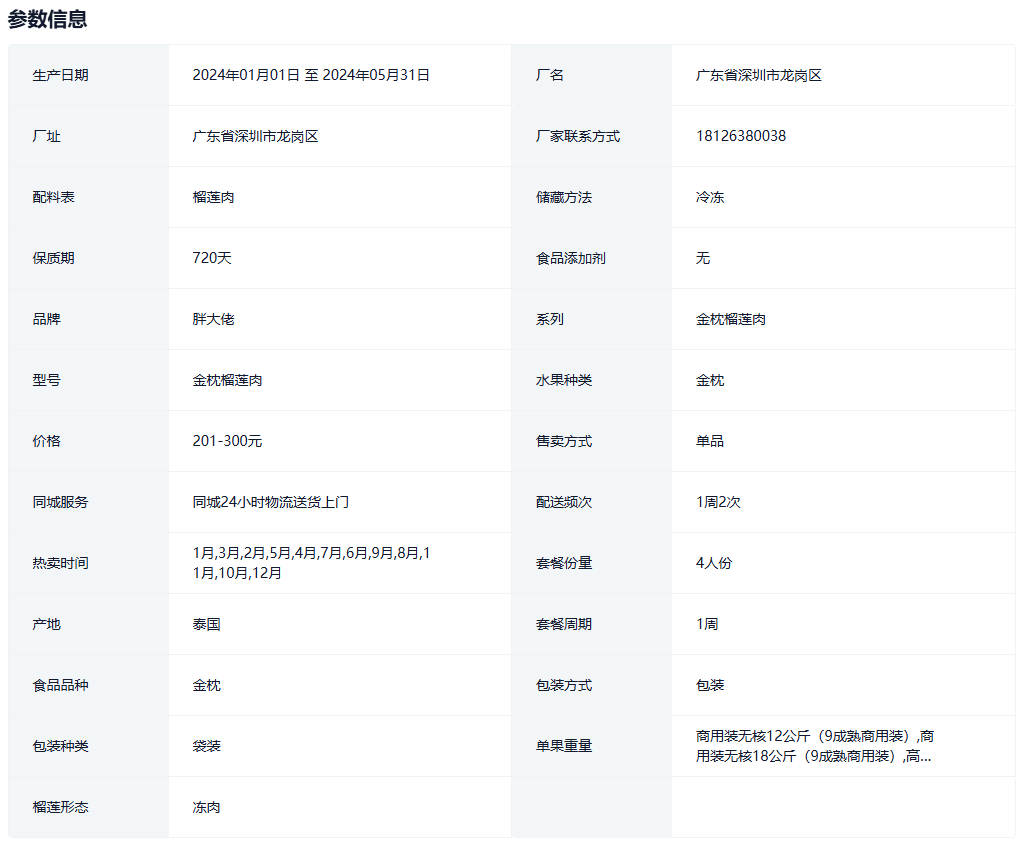Screen dimensions: 1020x841
Task: Click the brand name 胖大佬
Action: tap(213, 319)
